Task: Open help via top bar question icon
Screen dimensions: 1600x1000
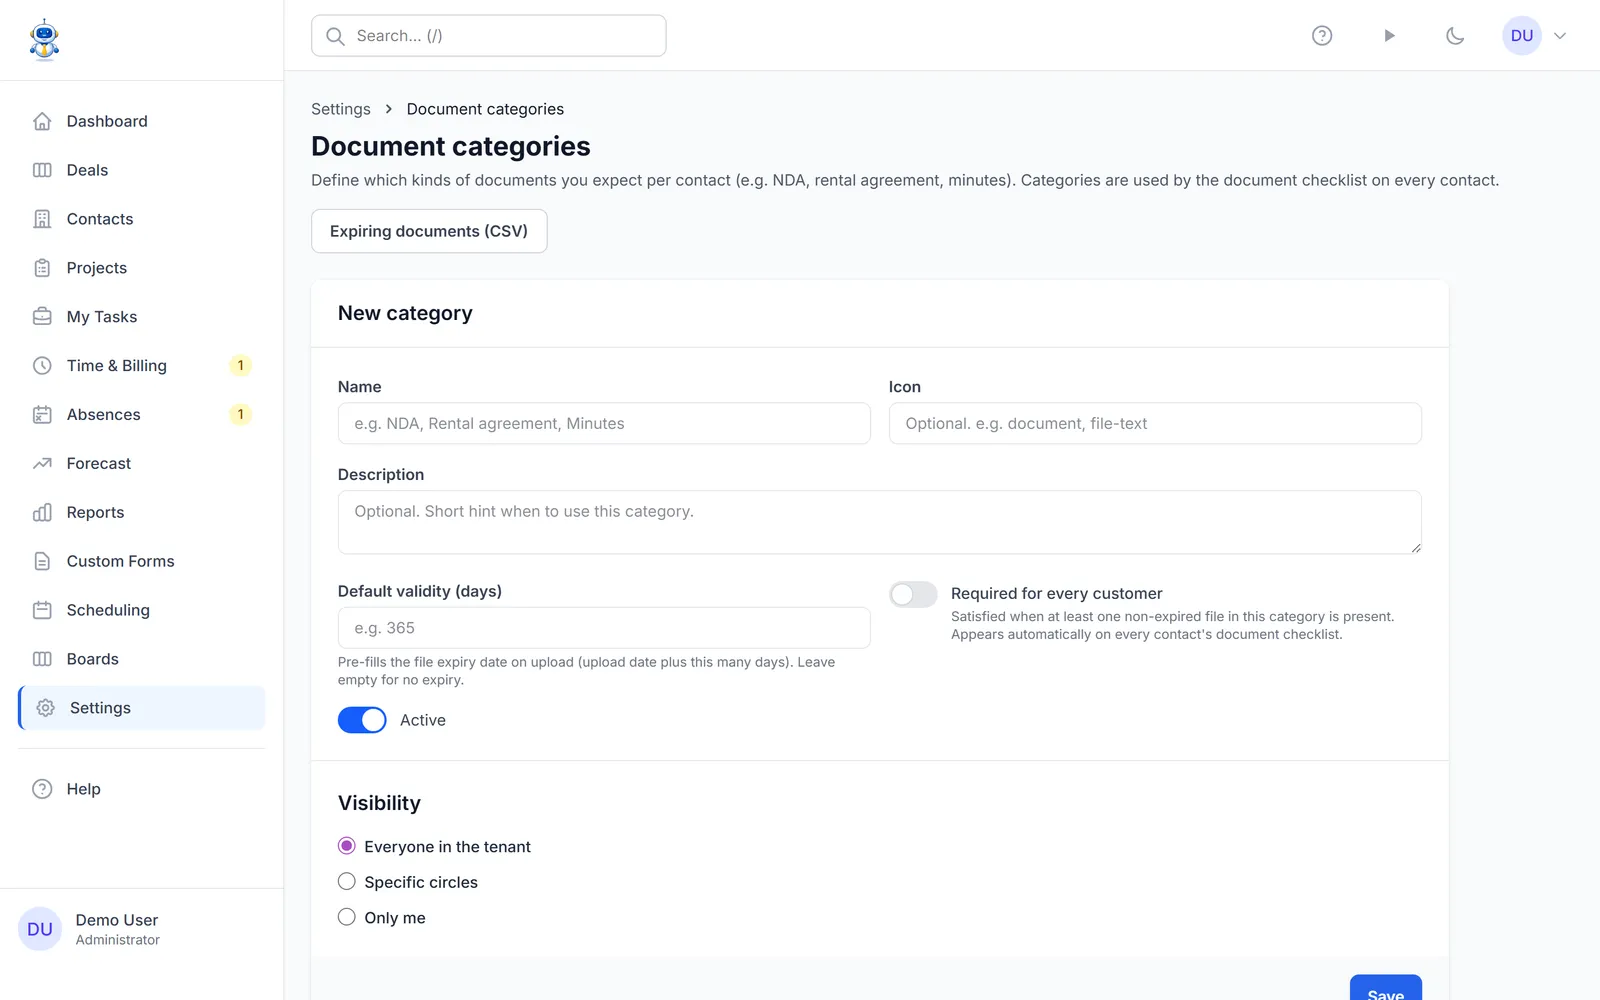Action: pos(1322,36)
